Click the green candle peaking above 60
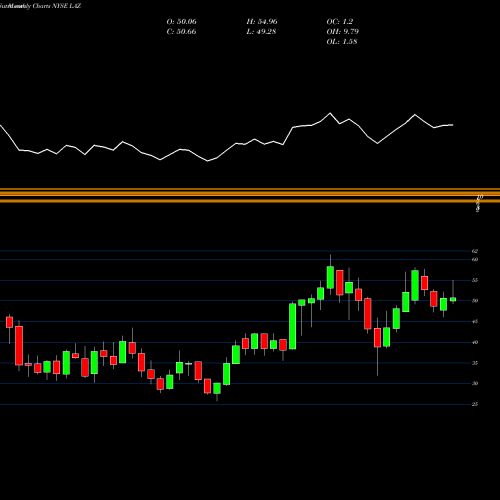This screenshot has height=500, width=500. [330, 277]
